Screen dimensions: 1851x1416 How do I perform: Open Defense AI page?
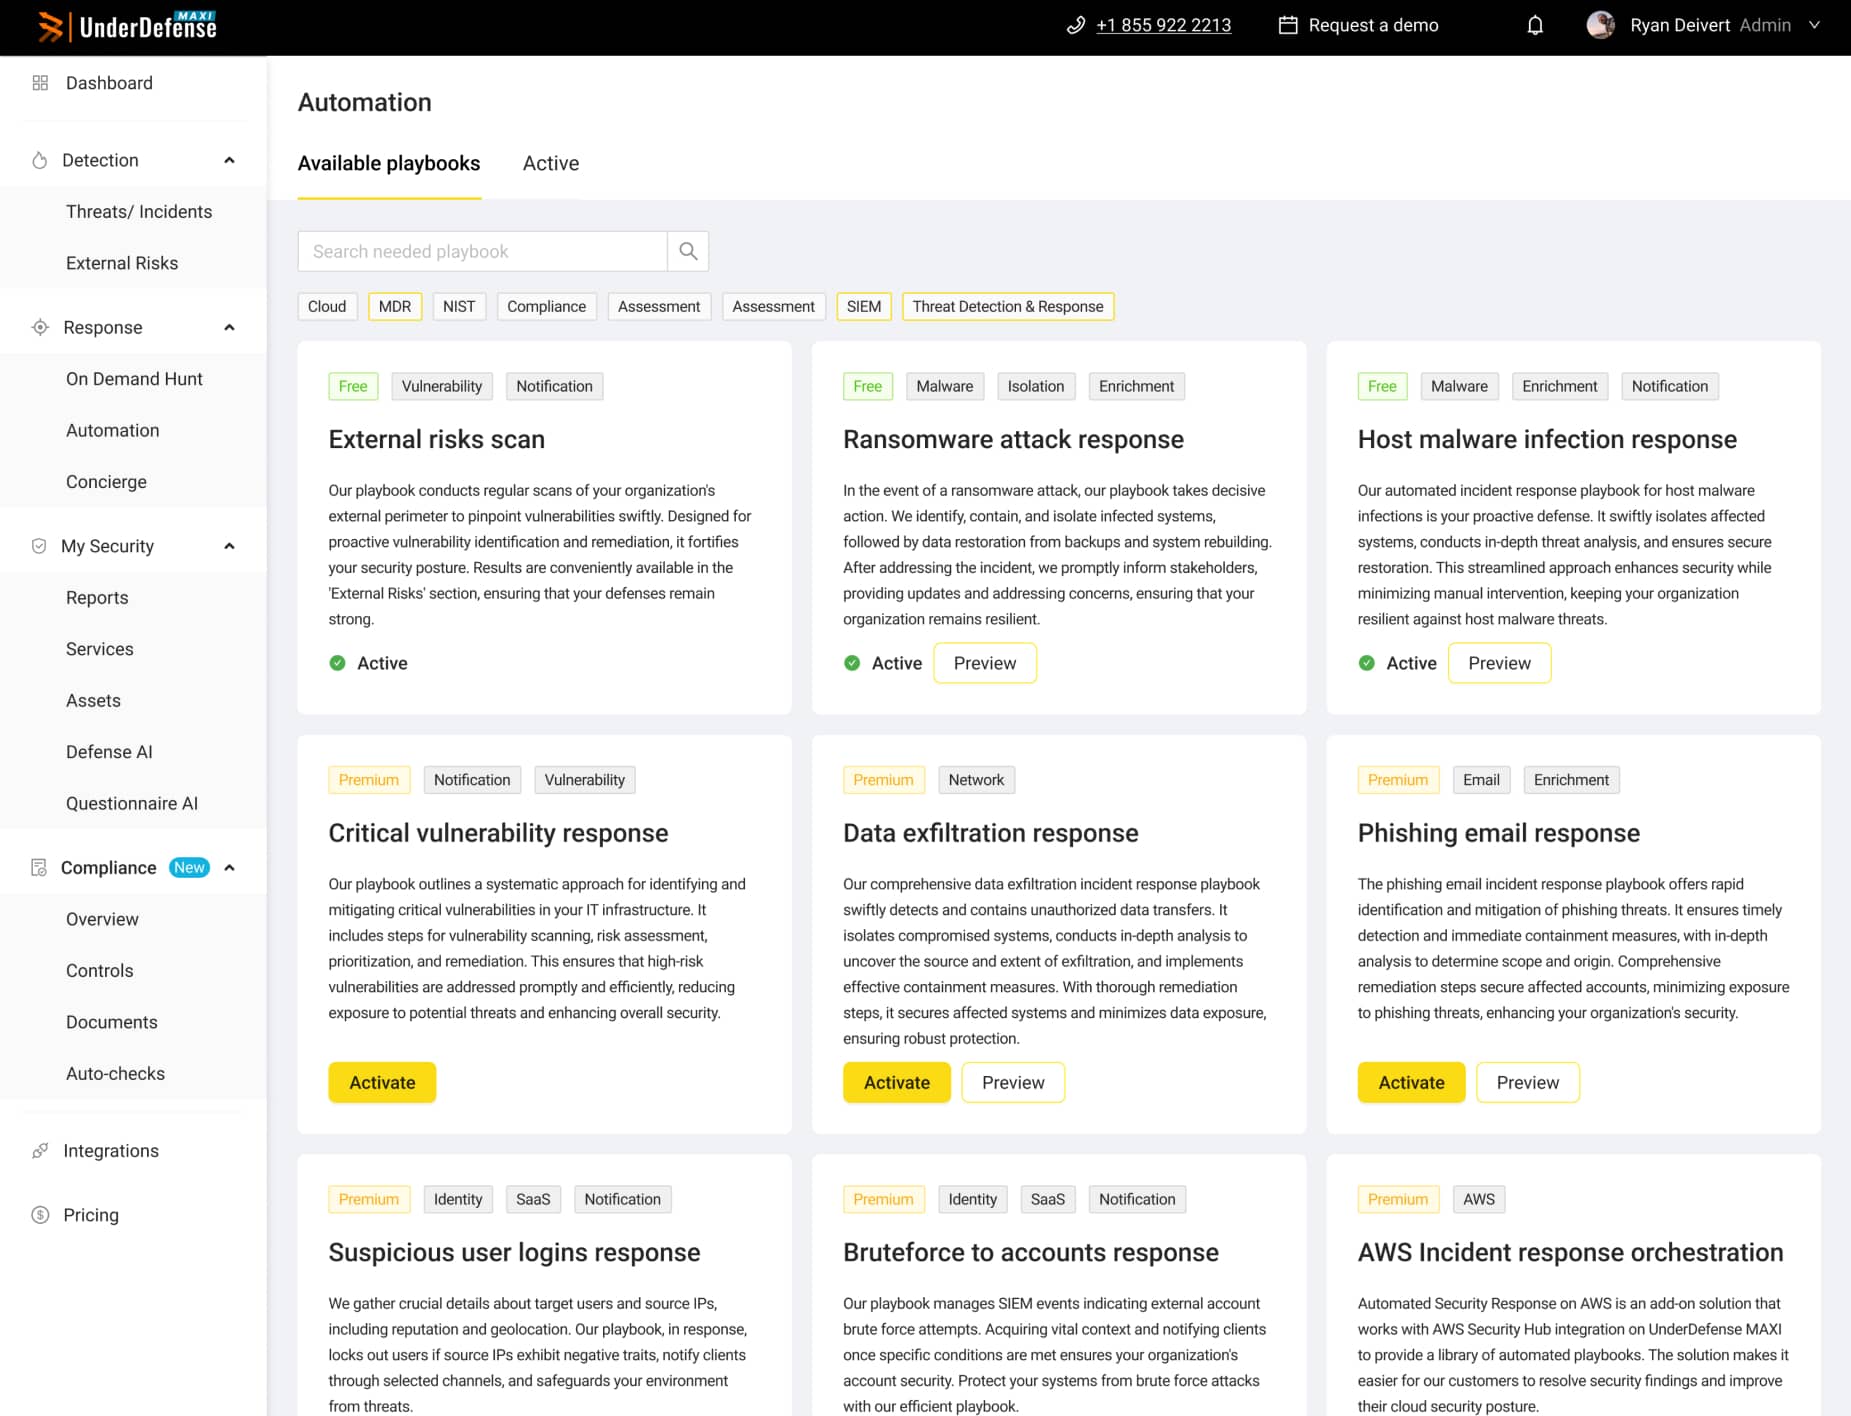click(x=109, y=752)
